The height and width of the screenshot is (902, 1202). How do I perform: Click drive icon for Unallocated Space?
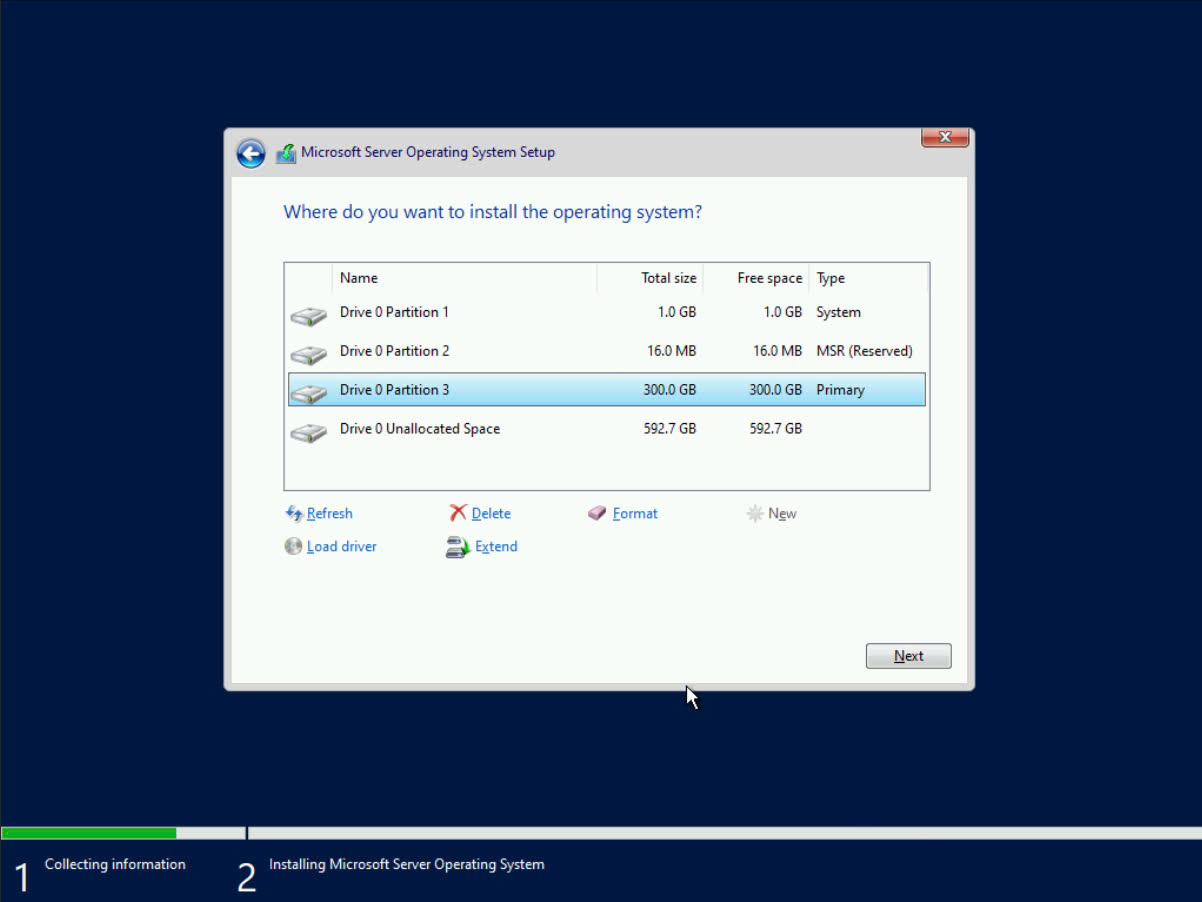tap(309, 432)
